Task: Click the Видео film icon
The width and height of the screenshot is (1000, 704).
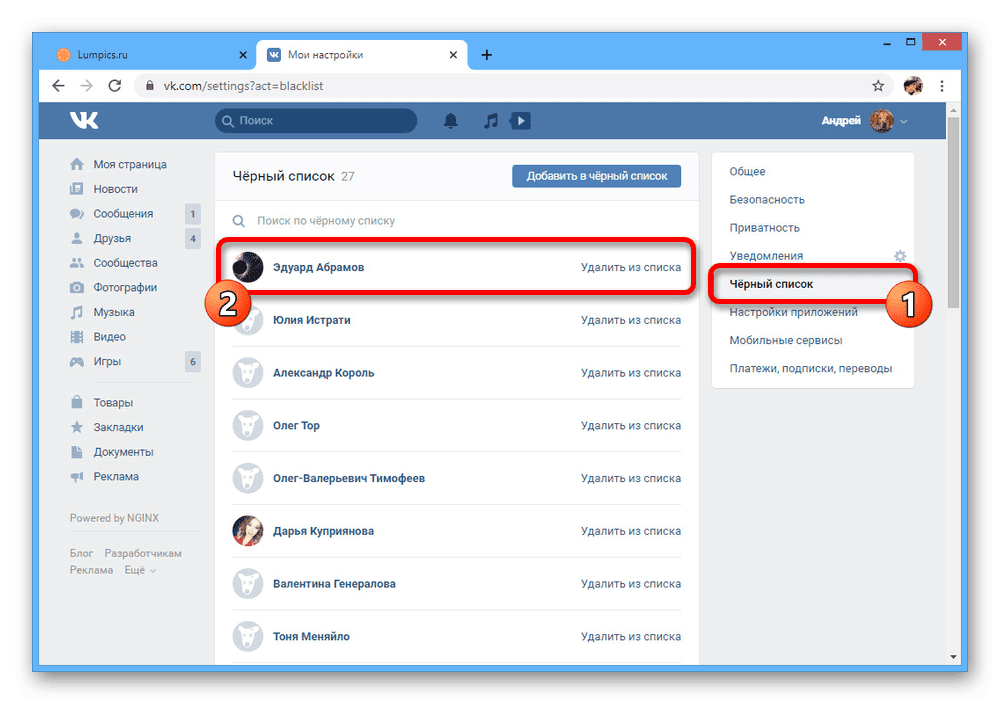Action: point(77,337)
